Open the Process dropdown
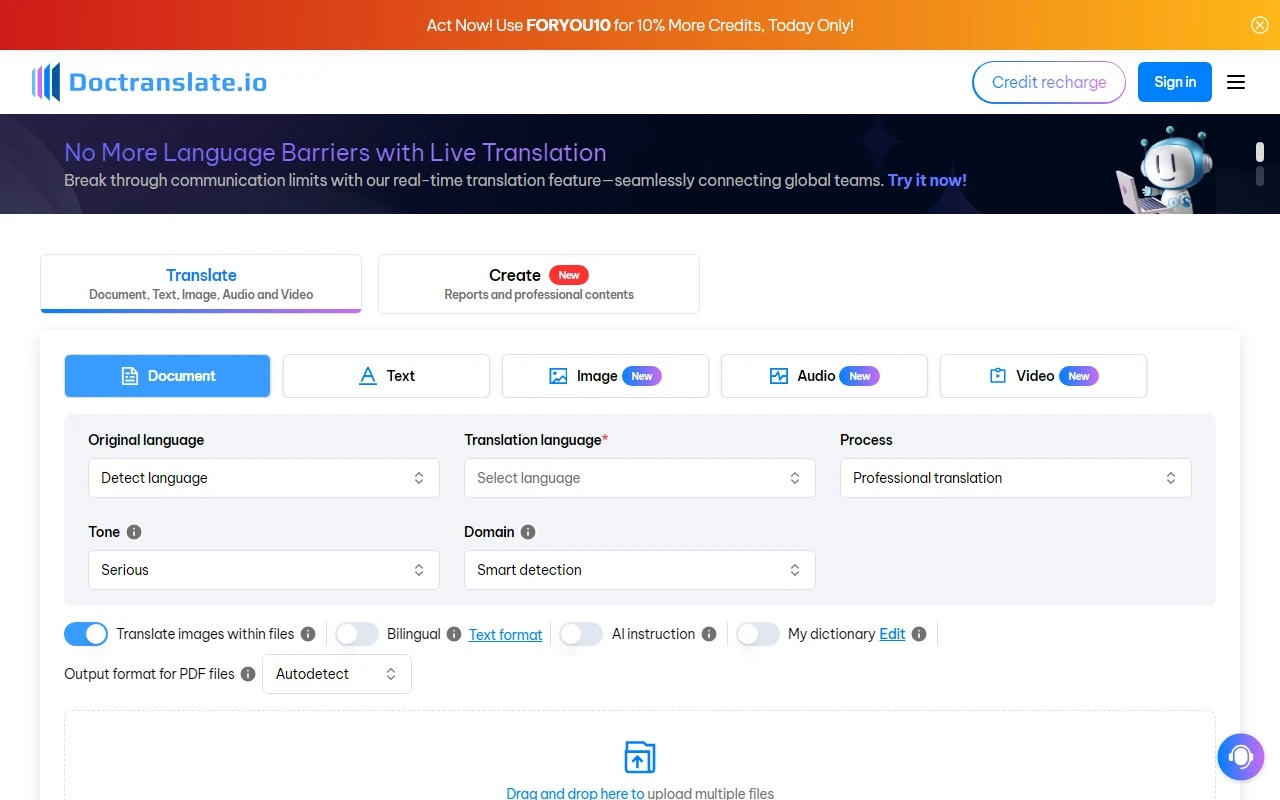The image size is (1280, 800). tap(1016, 478)
